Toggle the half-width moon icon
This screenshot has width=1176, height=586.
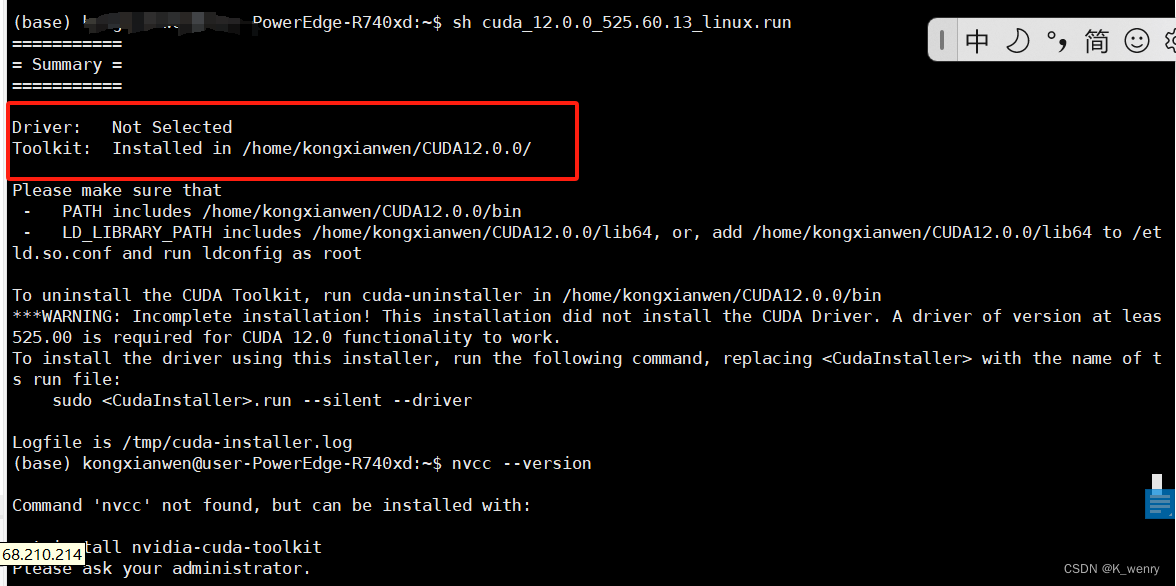point(1017,41)
